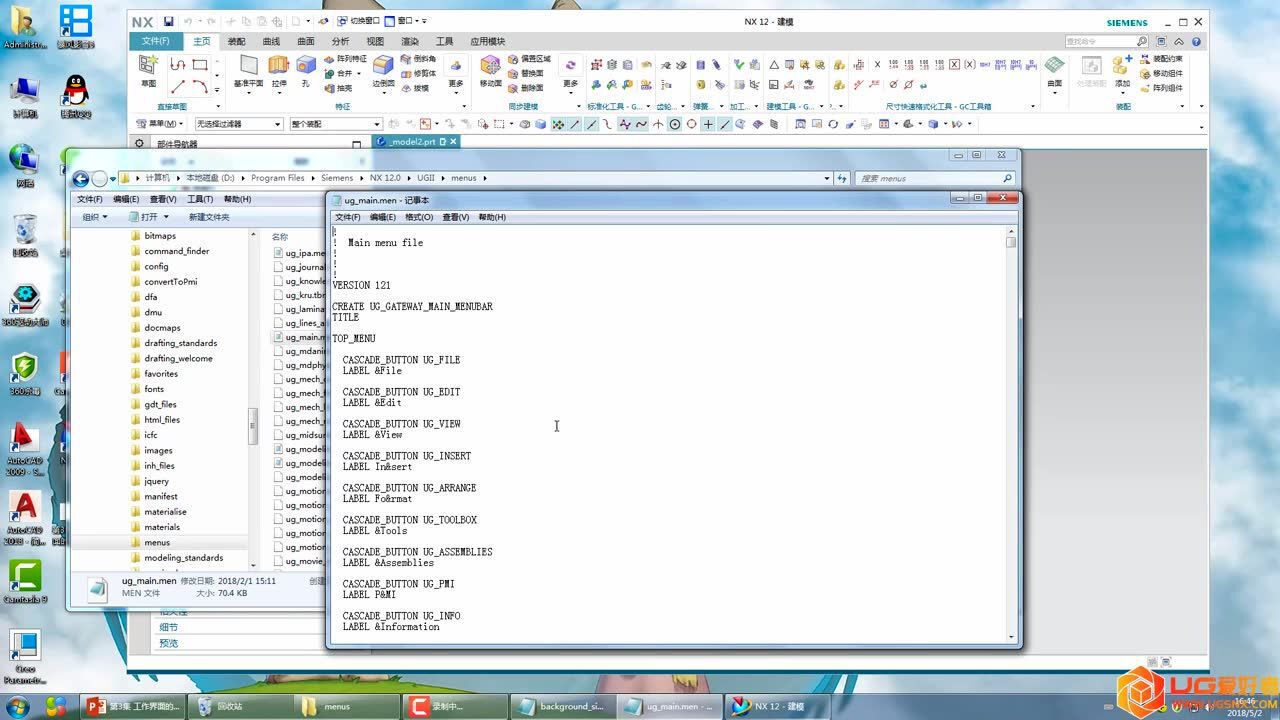Click the 基准平面 (Datum Plane) icon
Image resolution: width=1280 pixels, height=720 pixels.
click(x=248, y=69)
